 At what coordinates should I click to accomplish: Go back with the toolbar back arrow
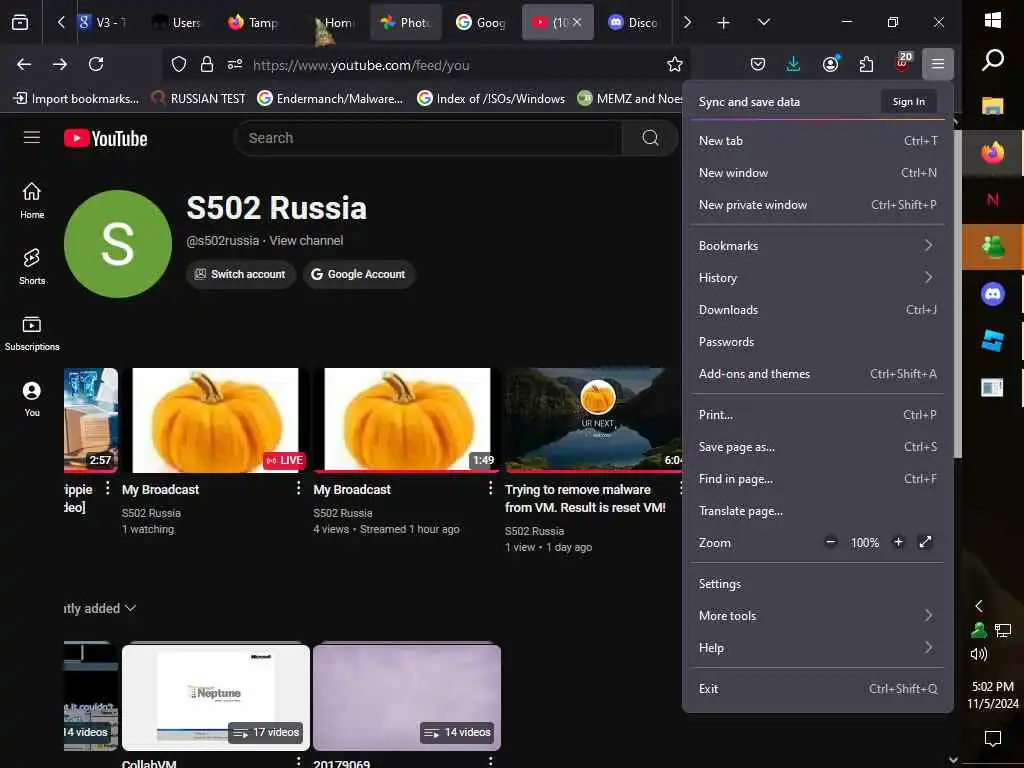24,64
